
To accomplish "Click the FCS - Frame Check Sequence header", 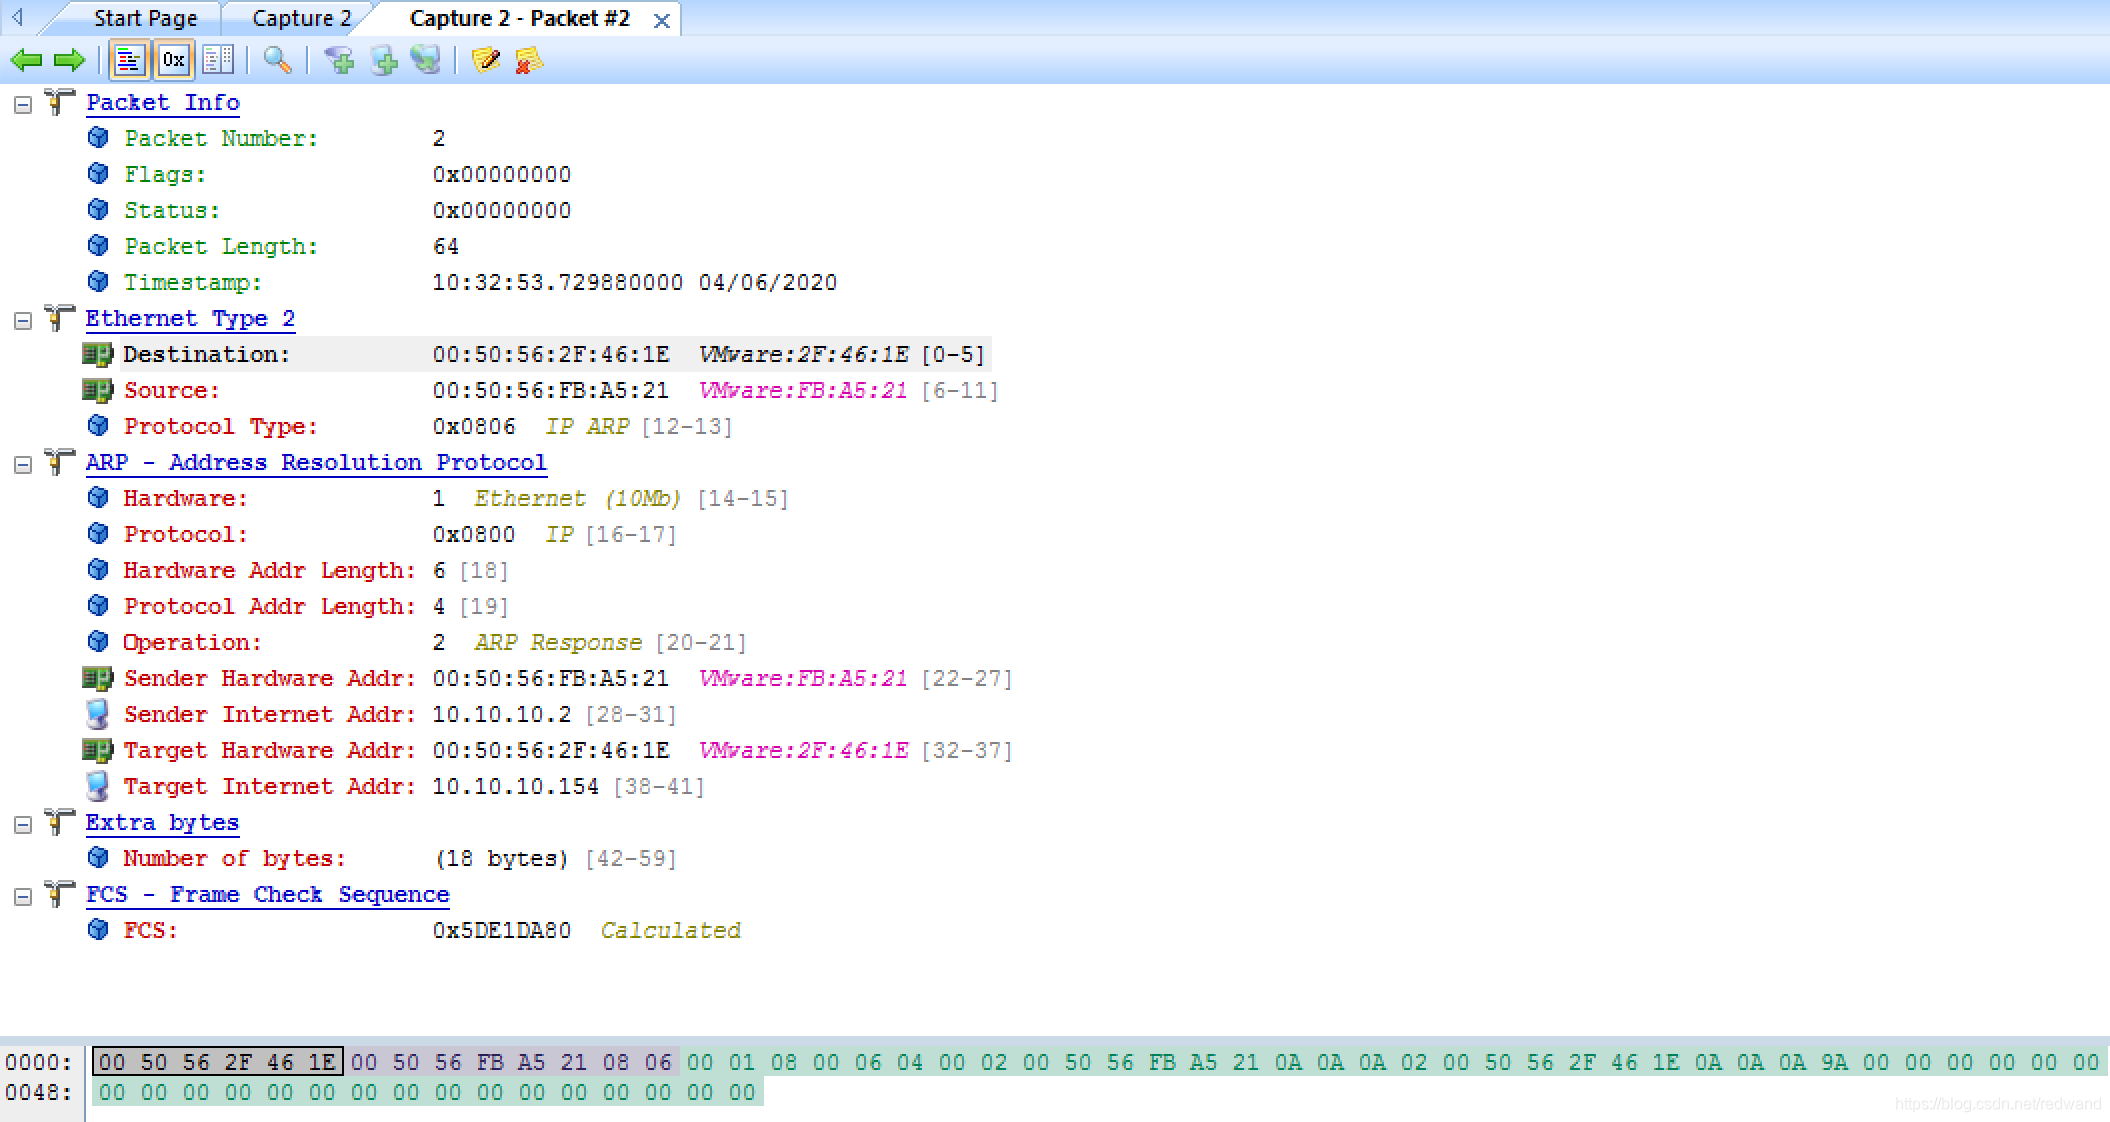I will (268, 894).
